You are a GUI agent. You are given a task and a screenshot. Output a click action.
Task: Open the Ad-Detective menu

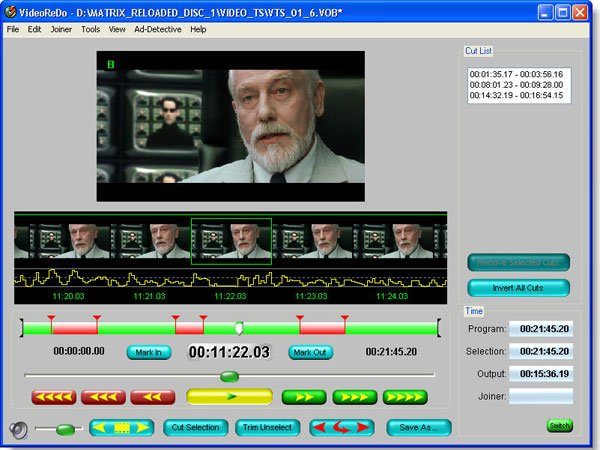click(158, 29)
